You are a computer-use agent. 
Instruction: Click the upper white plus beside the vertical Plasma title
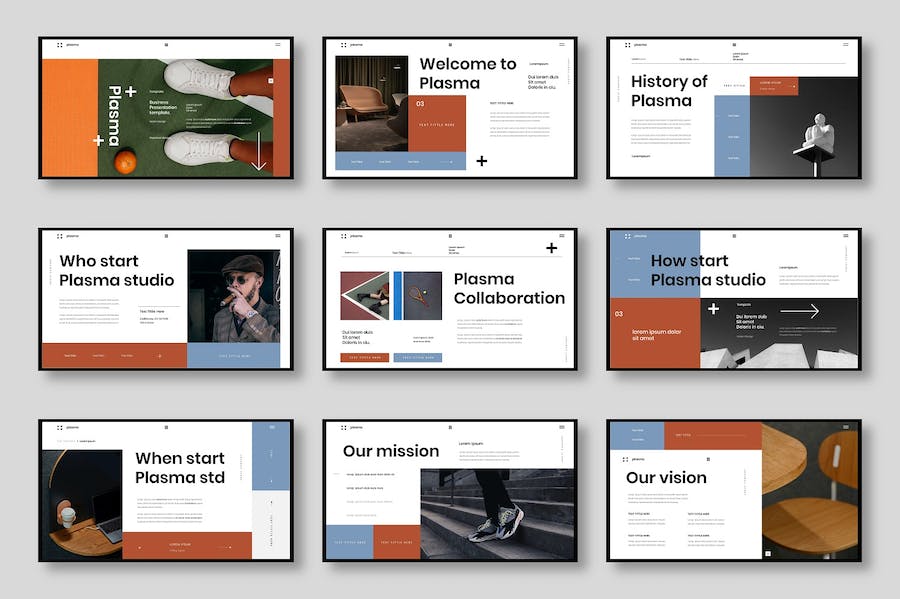coord(131,92)
